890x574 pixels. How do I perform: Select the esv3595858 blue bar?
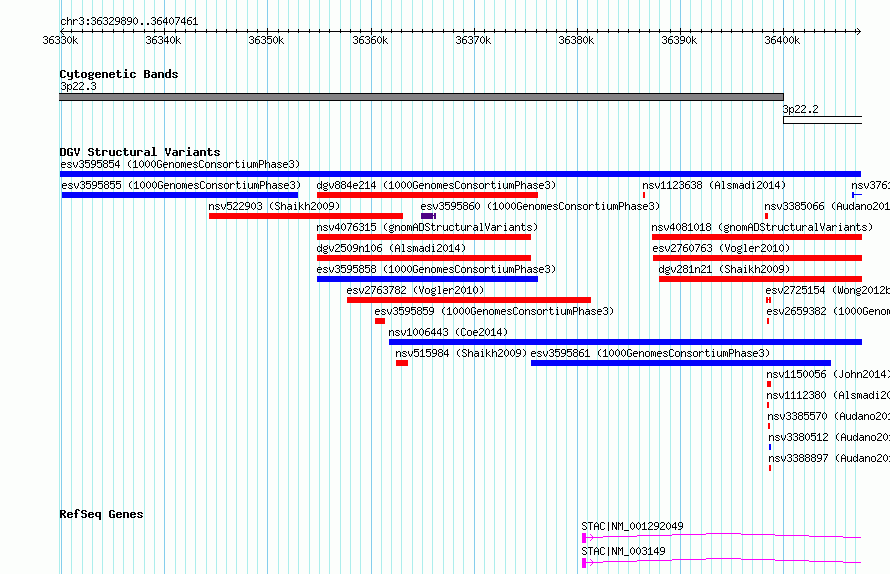coord(427,279)
